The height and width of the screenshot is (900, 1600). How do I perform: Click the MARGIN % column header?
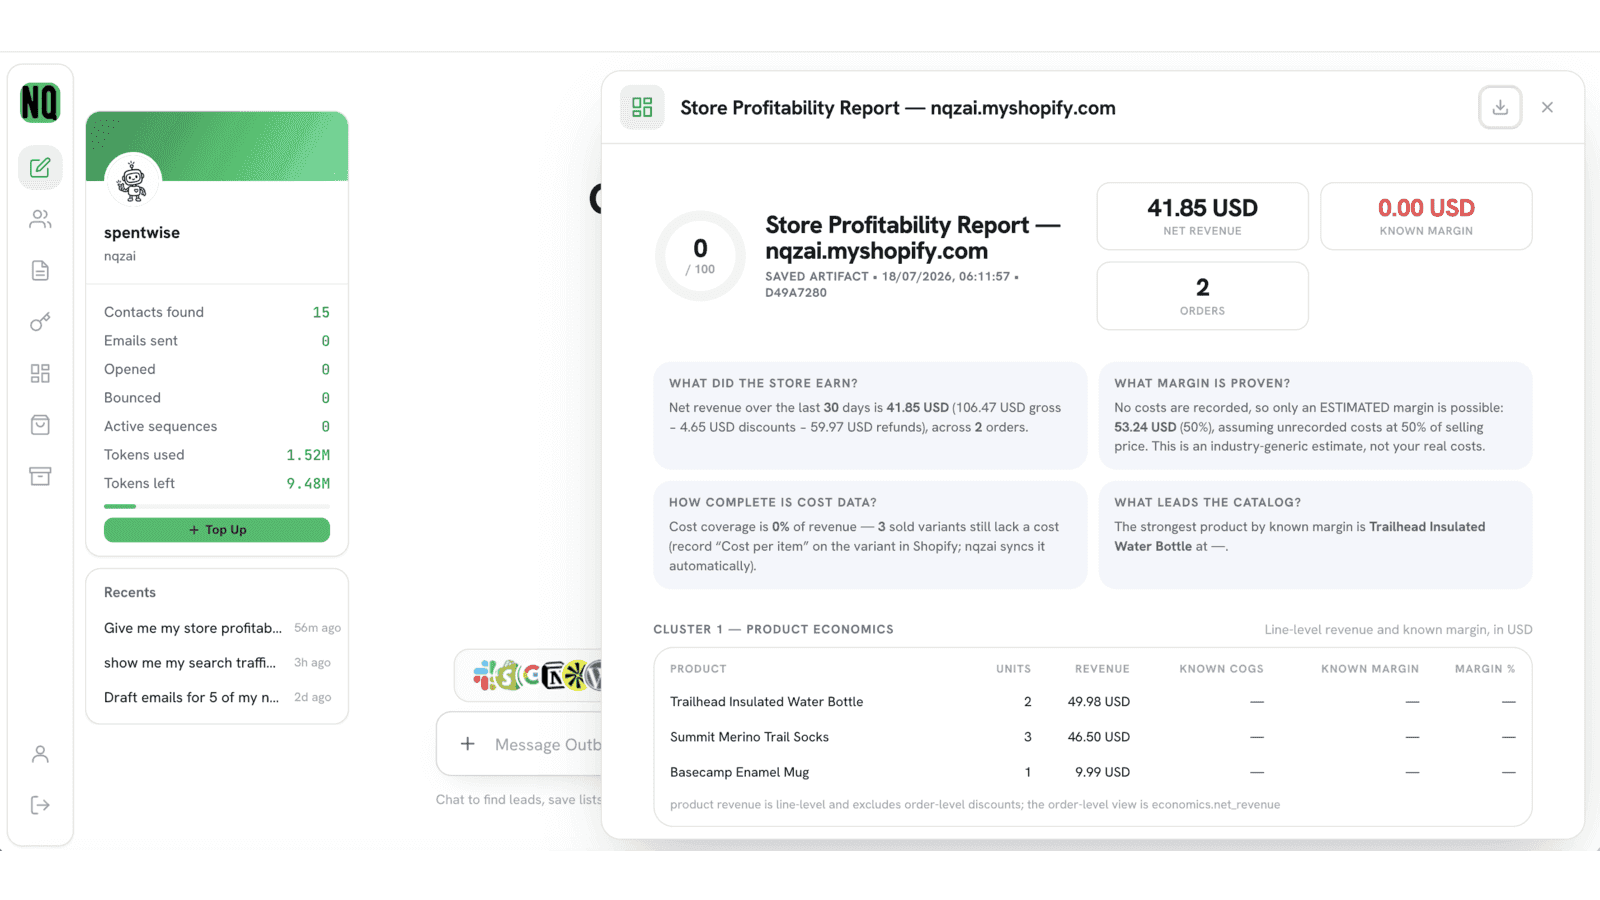click(x=1485, y=669)
